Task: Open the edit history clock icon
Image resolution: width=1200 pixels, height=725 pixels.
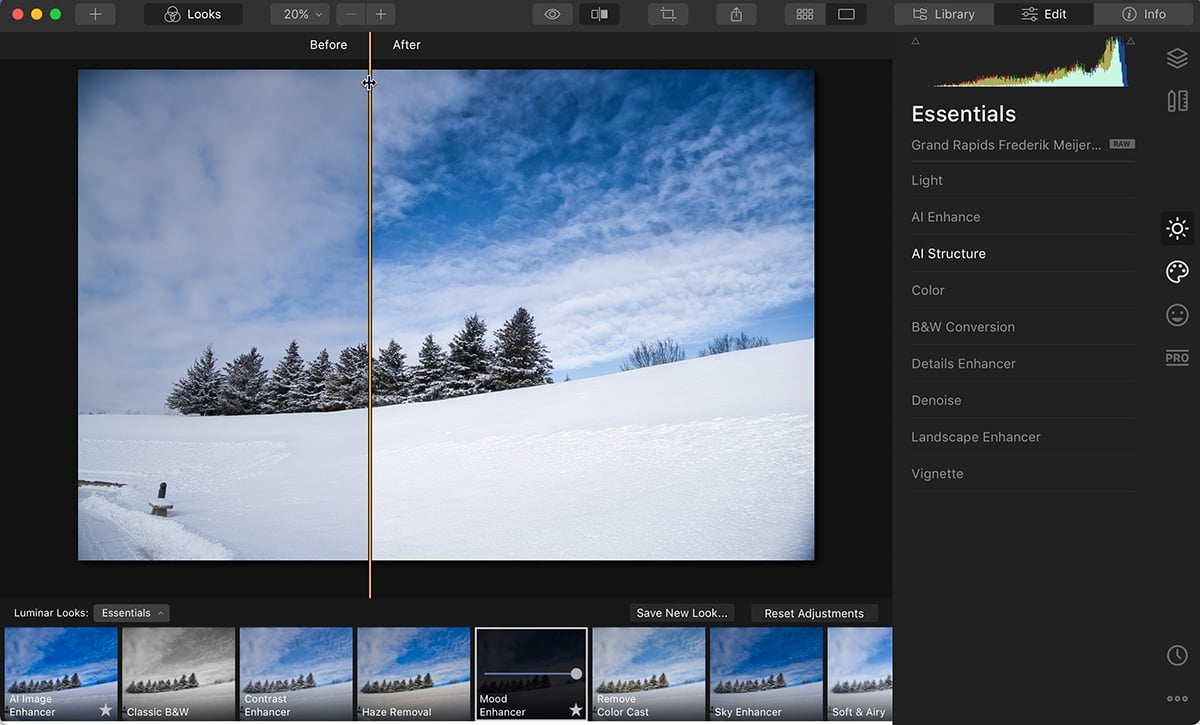Action: [1176, 655]
